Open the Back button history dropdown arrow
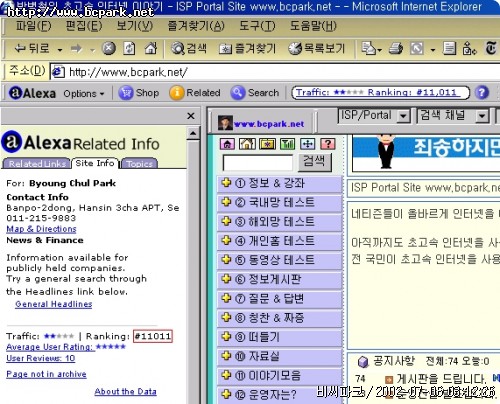 [x=60, y=50]
